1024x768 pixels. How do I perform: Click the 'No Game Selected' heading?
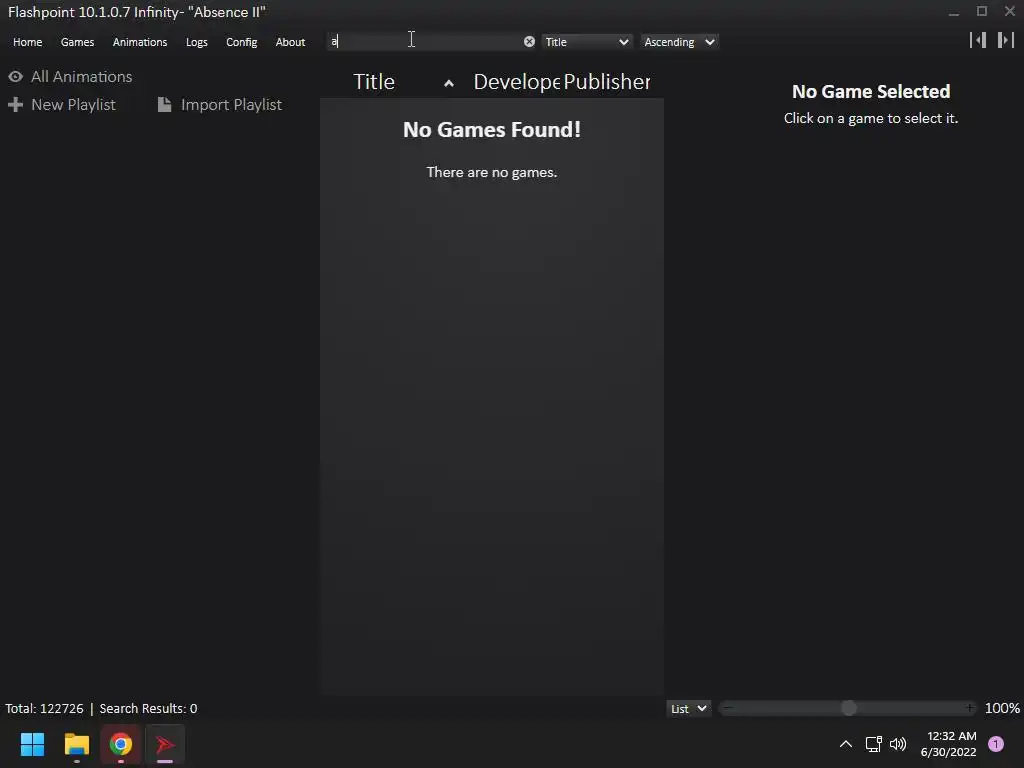(x=871, y=91)
